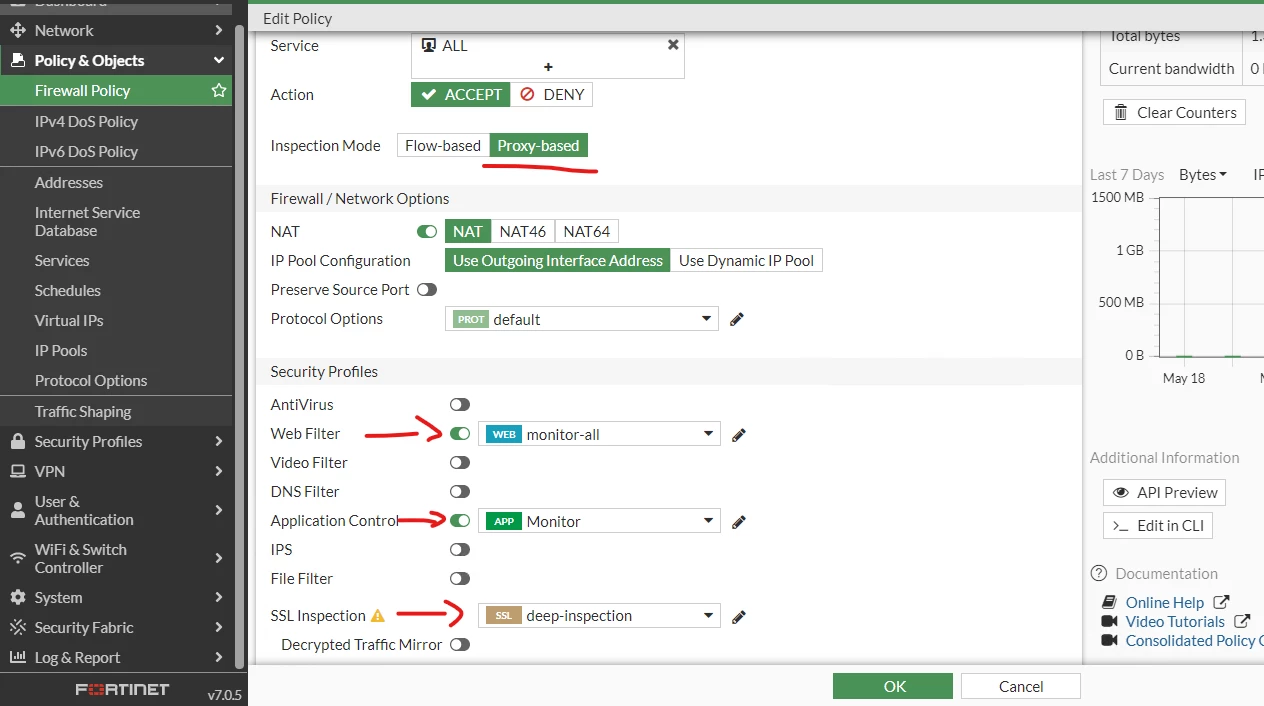Click the Security Fabric icon in sidebar

pyautogui.click(x=17, y=628)
